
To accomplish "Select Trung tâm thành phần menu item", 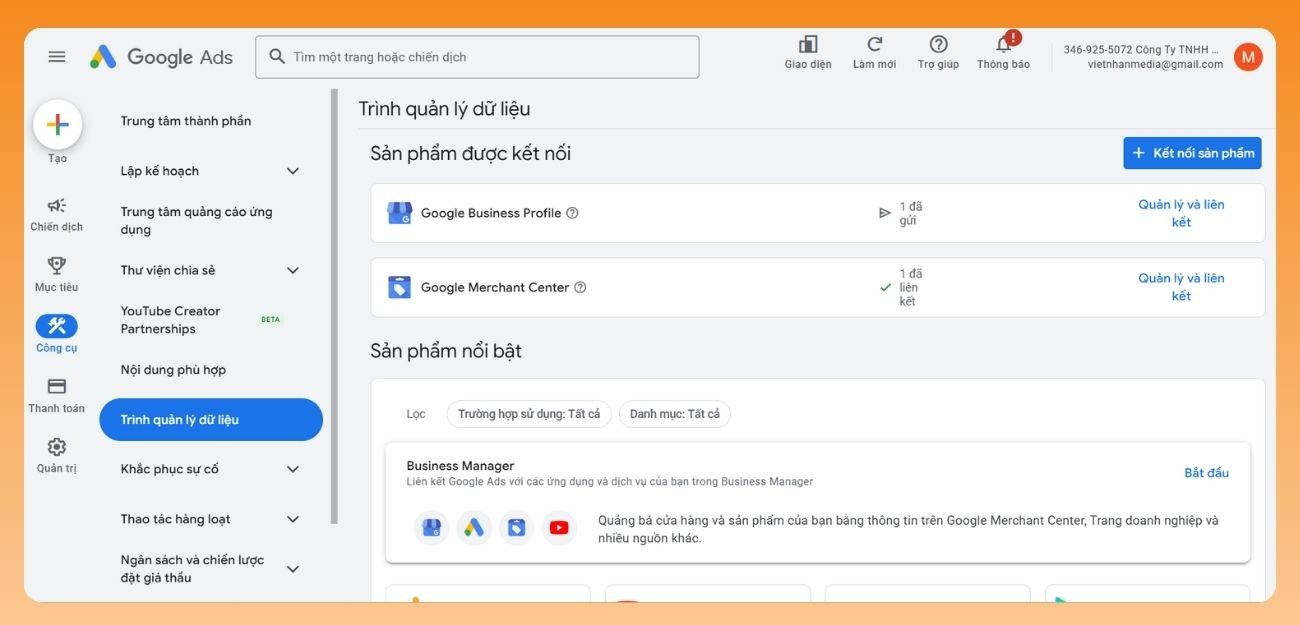I will (x=186, y=121).
